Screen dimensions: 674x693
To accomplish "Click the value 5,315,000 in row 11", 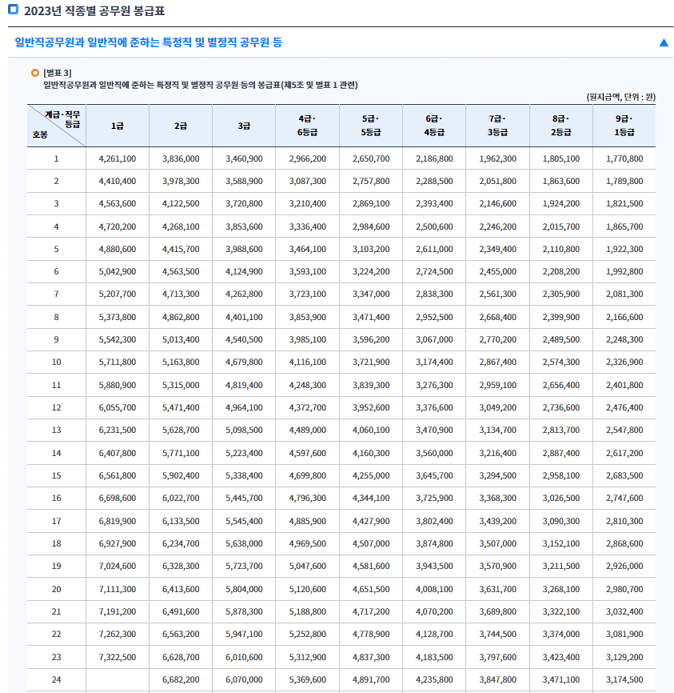I will [x=180, y=385].
